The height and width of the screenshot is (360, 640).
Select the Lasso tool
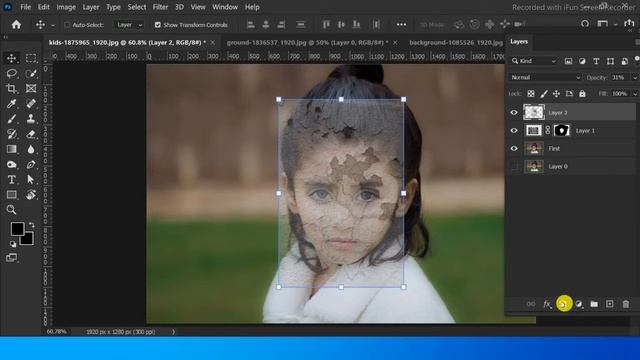click(x=11, y=73)
